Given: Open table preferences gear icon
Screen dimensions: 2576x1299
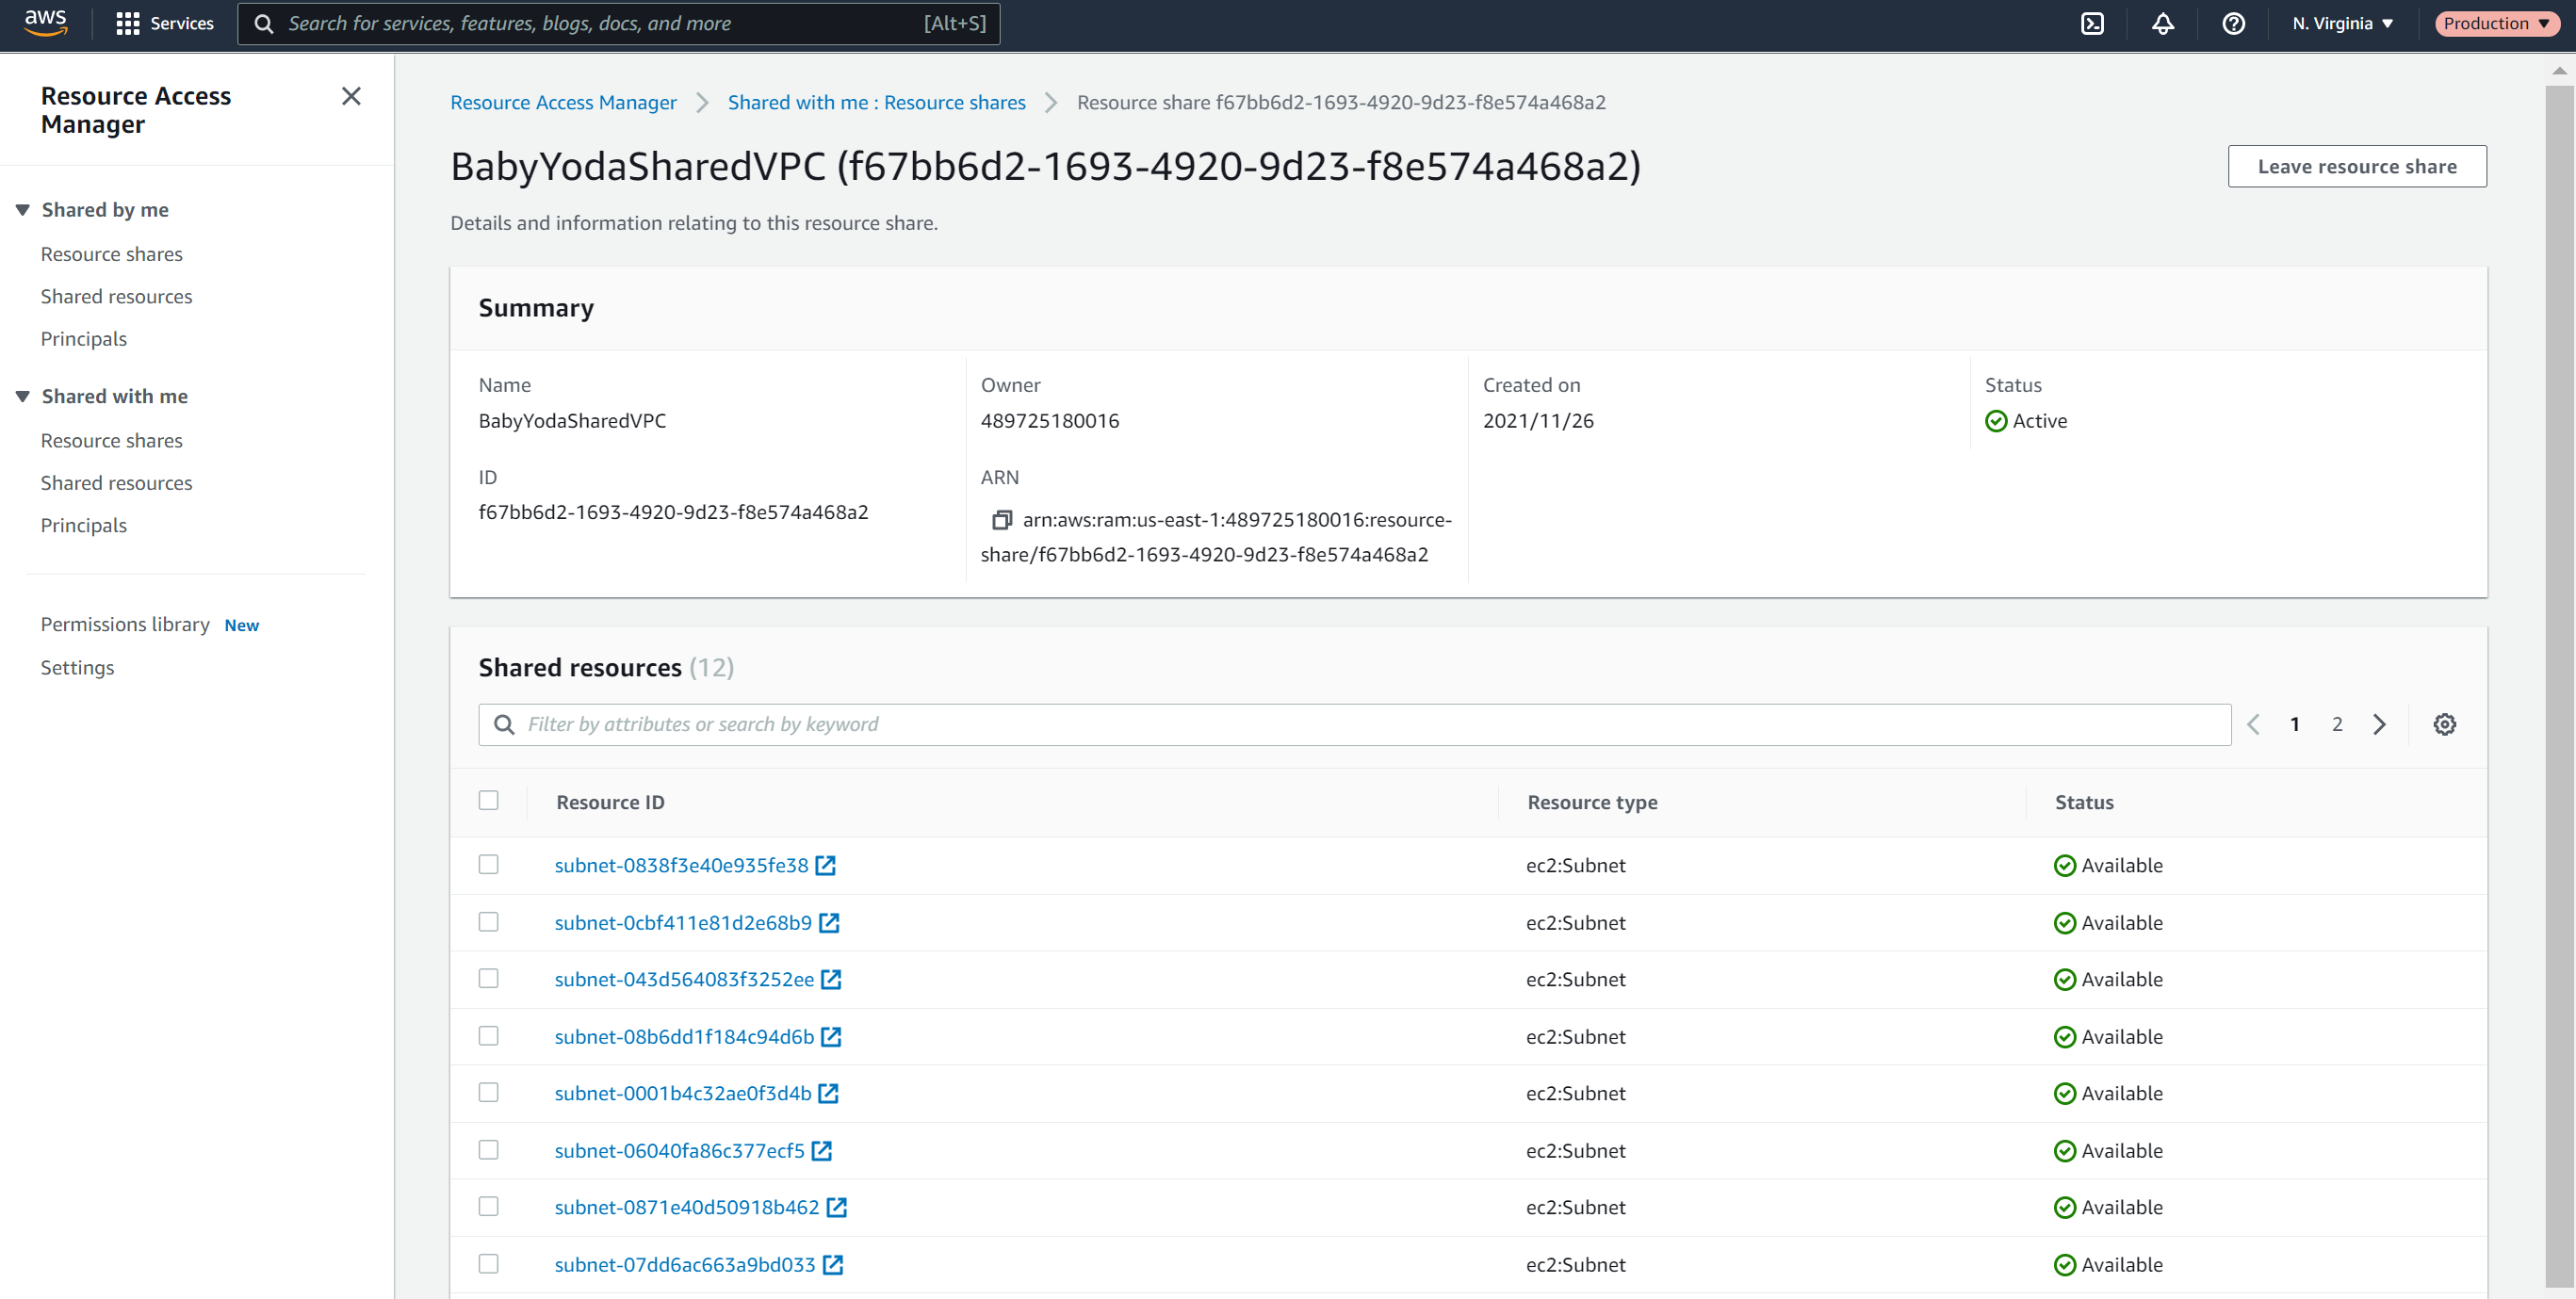Looking at the screenshot, I should (2444, 724).
